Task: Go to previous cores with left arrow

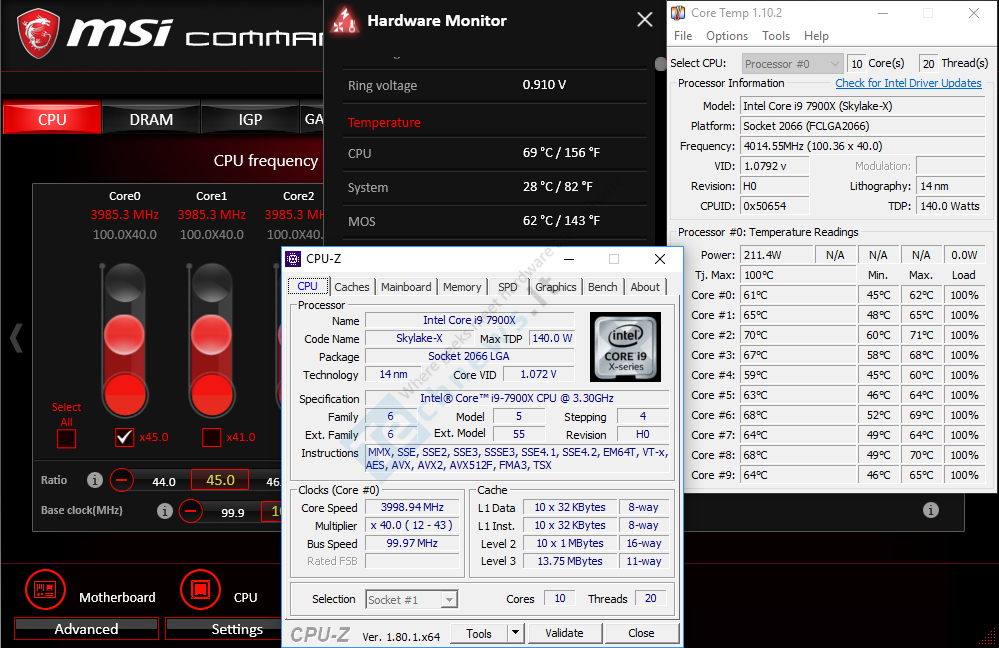Action: point(17,338)
